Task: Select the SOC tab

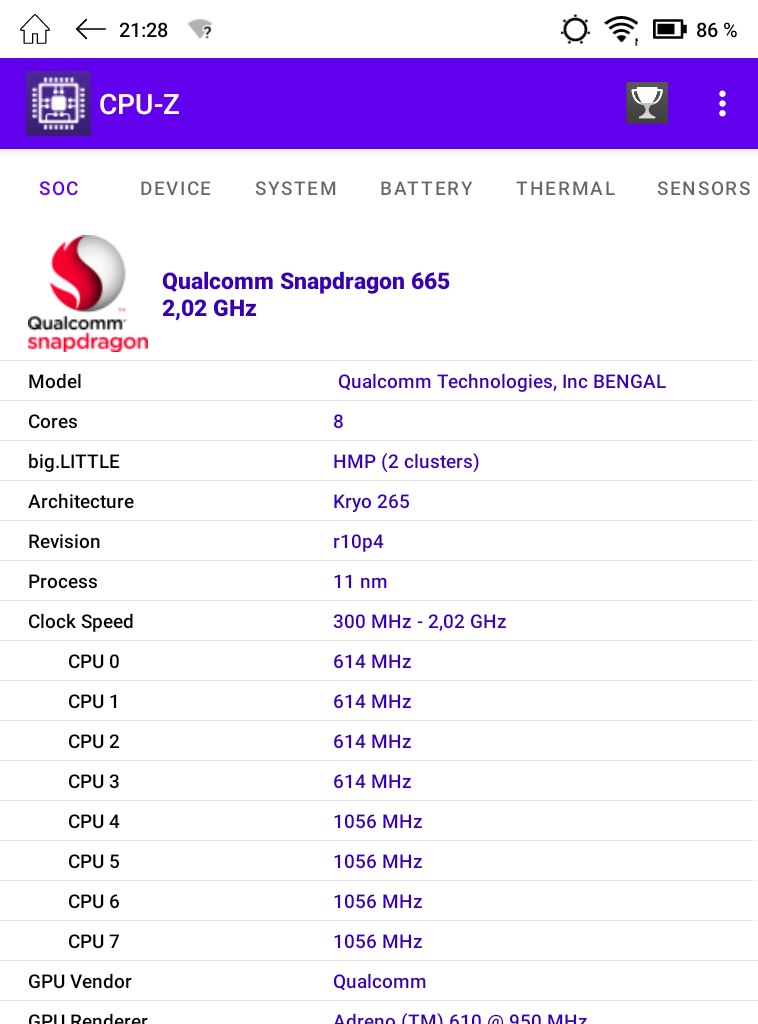Action: (x=59, y=189)
